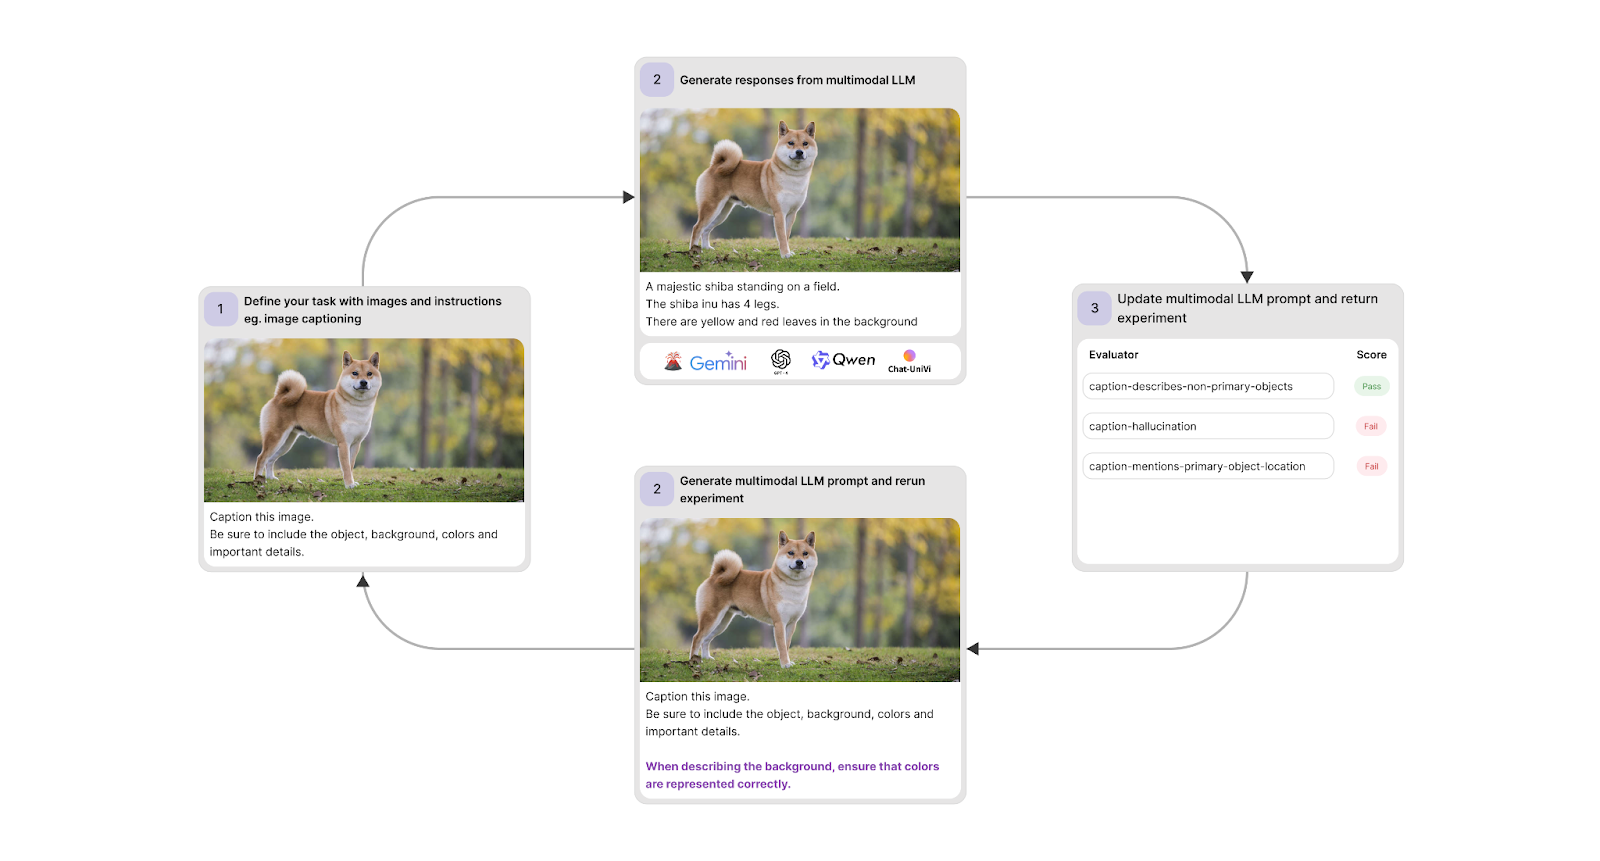Click the purple background color instruction text
This screenshot has height=861, width=1600.
[x=791, y=775]
